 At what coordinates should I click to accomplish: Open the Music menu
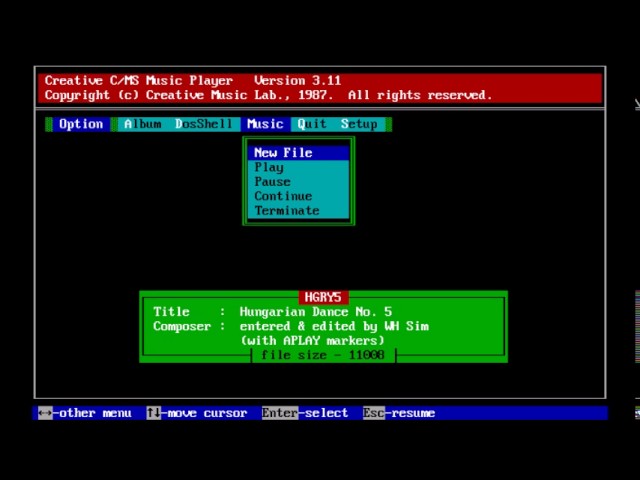coord(265,124)
